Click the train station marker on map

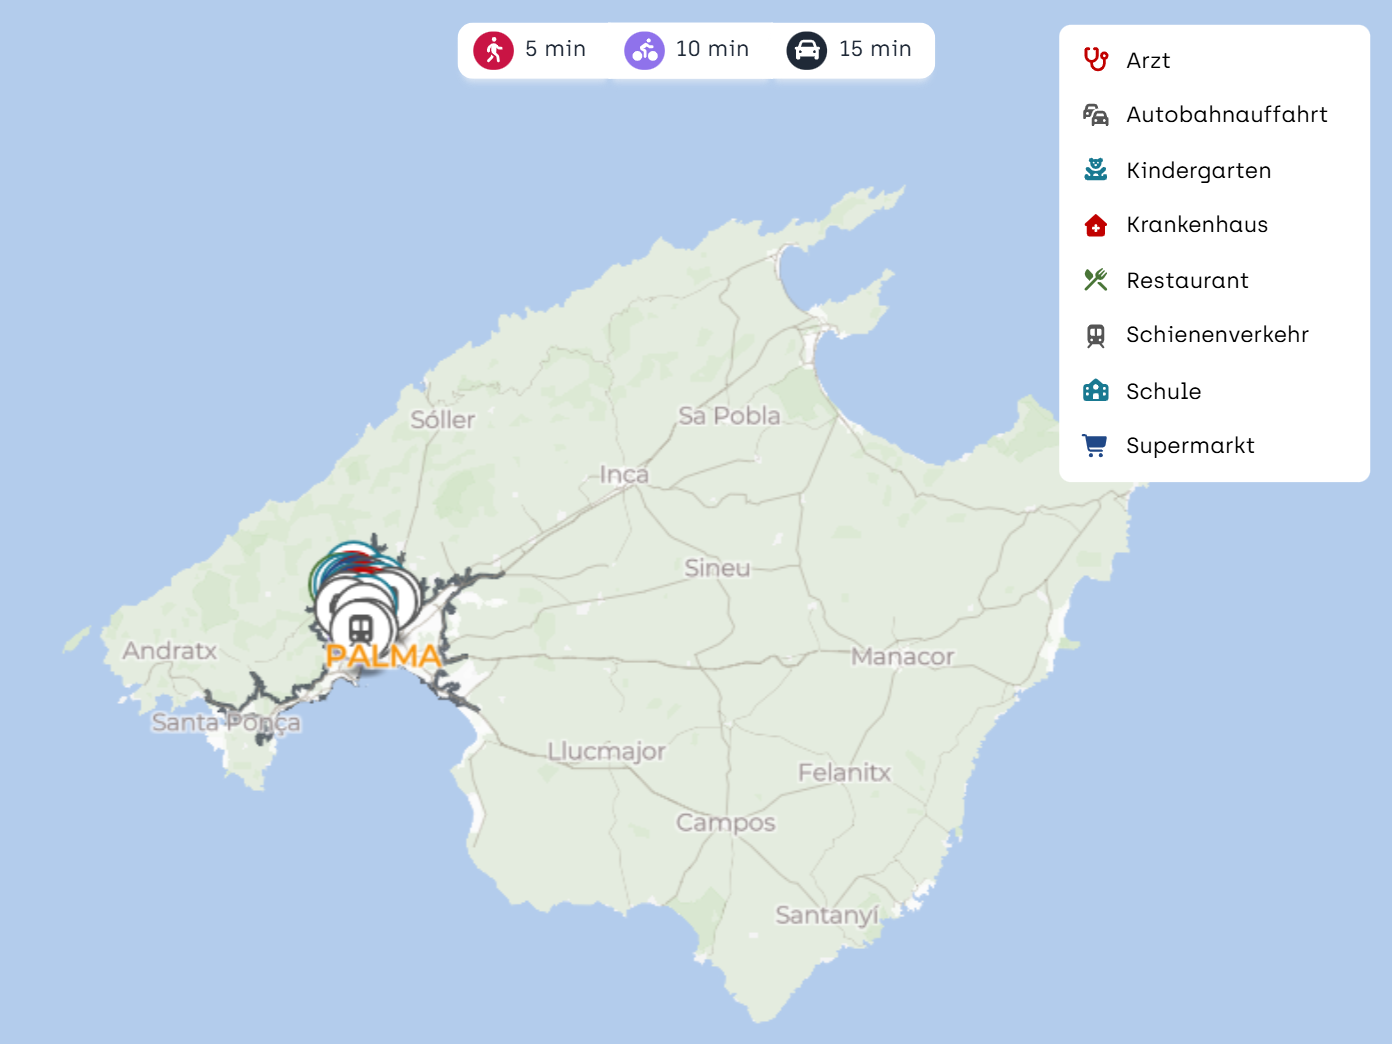tap(360, 629)
